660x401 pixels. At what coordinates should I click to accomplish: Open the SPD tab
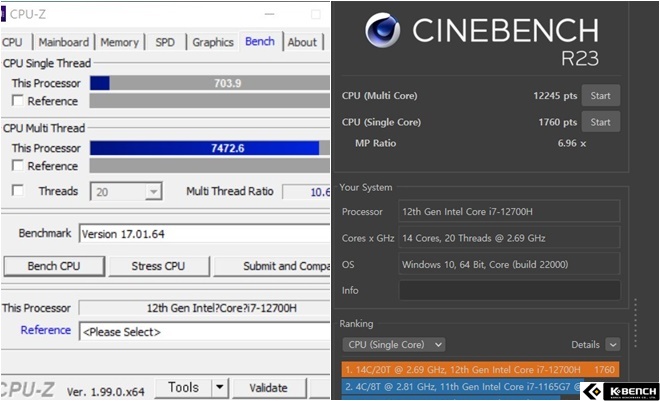pos(165,42)
